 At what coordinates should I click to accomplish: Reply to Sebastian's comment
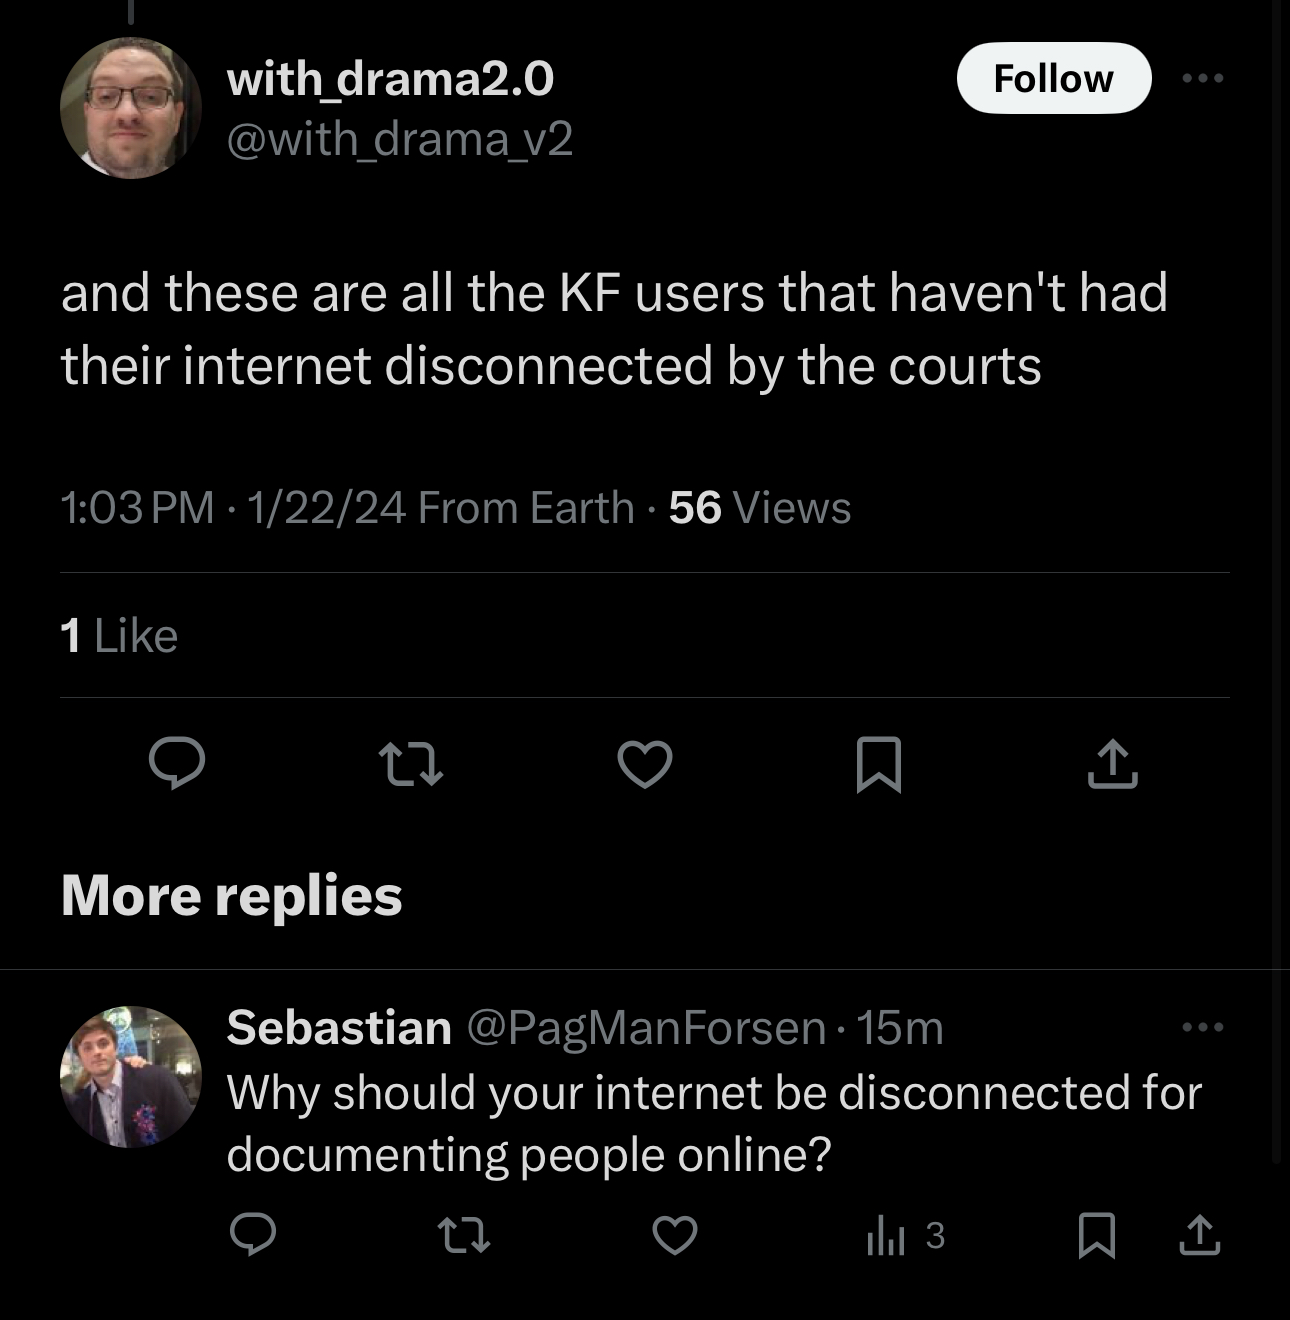[253, 1234]
